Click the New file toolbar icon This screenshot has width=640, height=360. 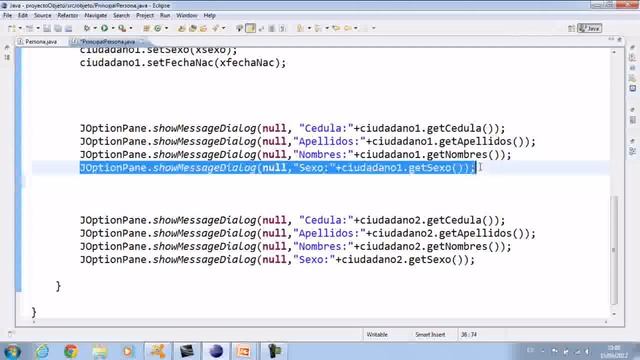click(11, 28)
